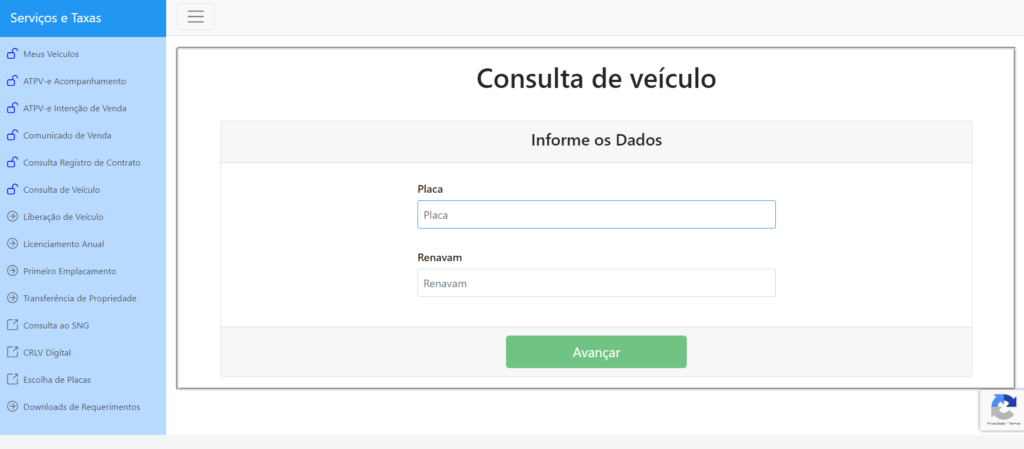Image resolution: width=1024 pixels, height=449 pixels.
Task: Open Consulta Registro de Contrato
Action: click(x=82, y=162)
